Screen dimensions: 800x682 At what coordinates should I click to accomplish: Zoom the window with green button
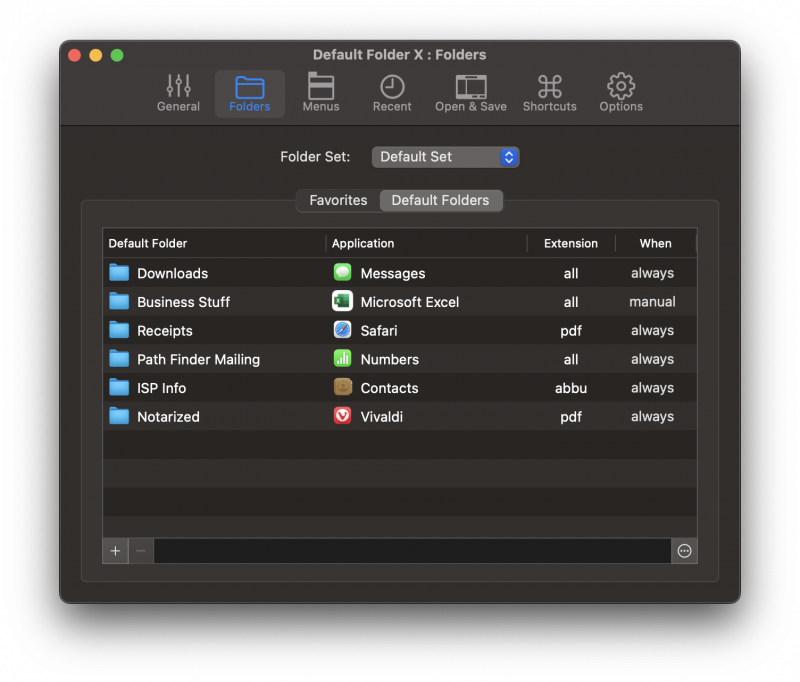coord(117,55)
